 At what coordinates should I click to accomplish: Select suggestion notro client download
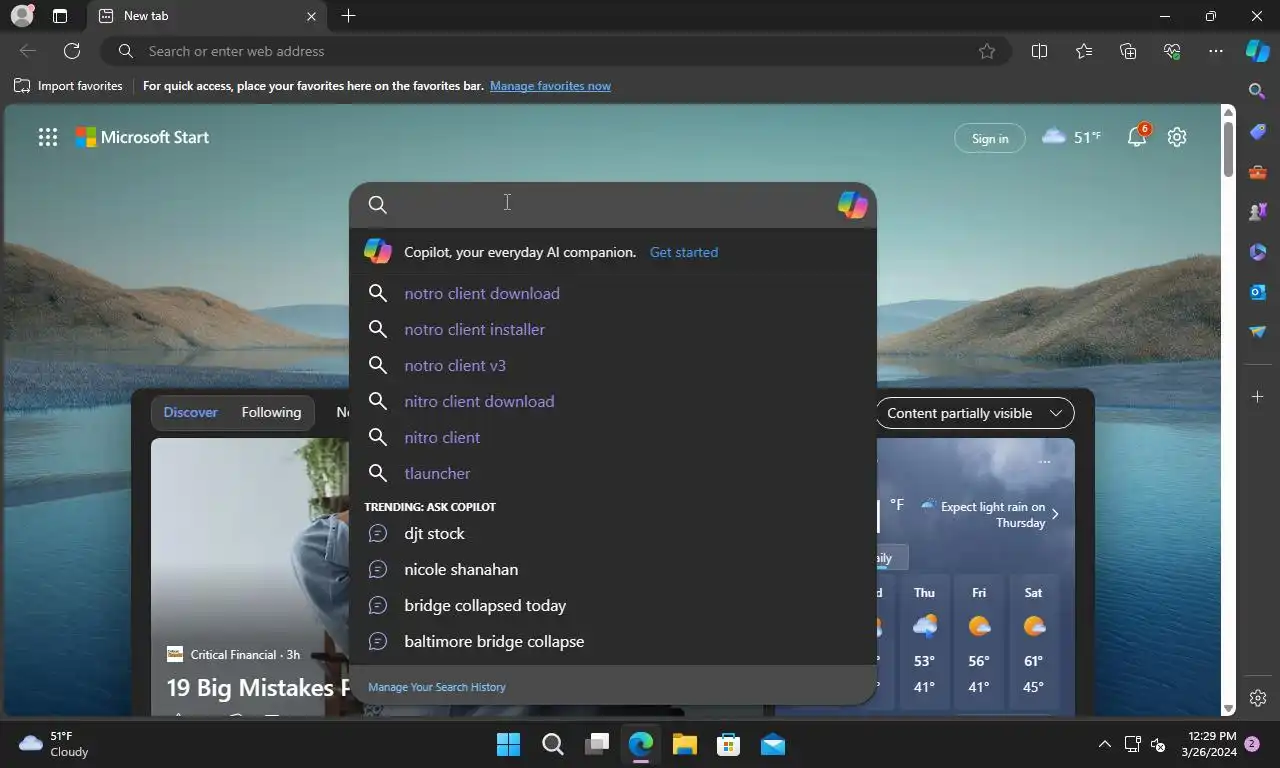coord(612,293)
